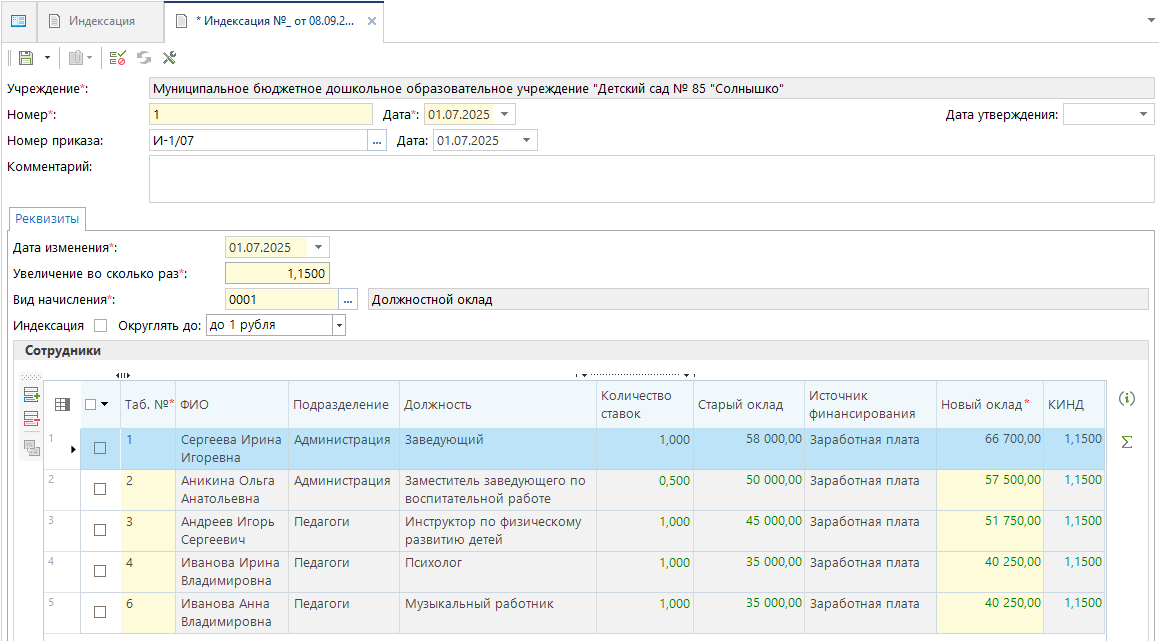Open the grid column layout icon
The width and height of the screenshot is (1159, 641).
(62, 405)
